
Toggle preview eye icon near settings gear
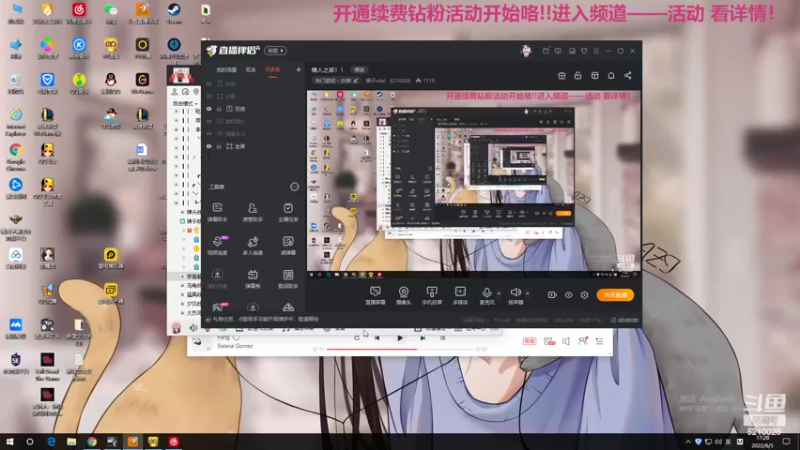click(568, 295)
